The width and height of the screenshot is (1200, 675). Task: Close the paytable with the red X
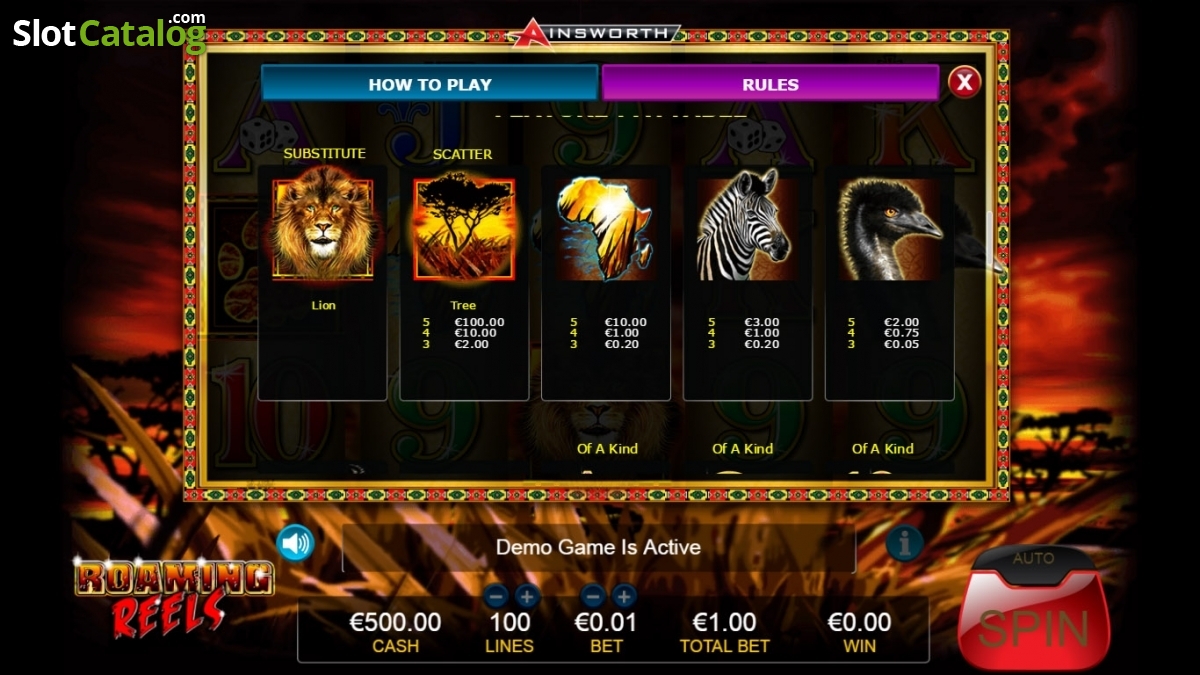coord(964,82)
